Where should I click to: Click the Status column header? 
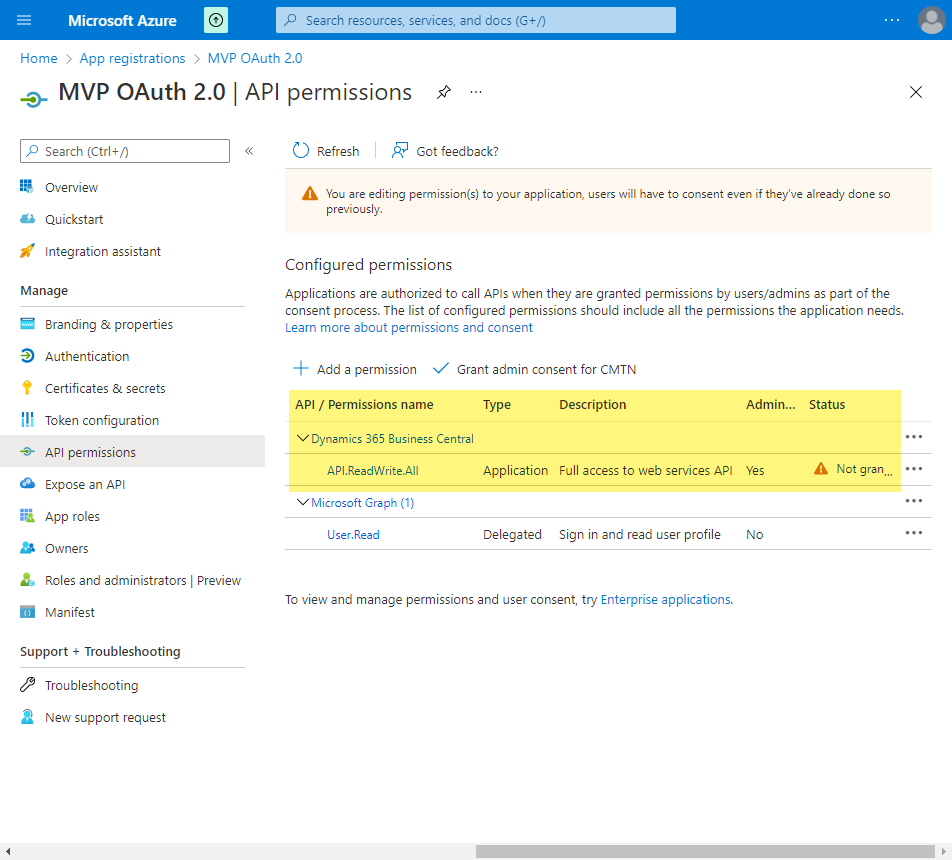click(x=827, y=404)
